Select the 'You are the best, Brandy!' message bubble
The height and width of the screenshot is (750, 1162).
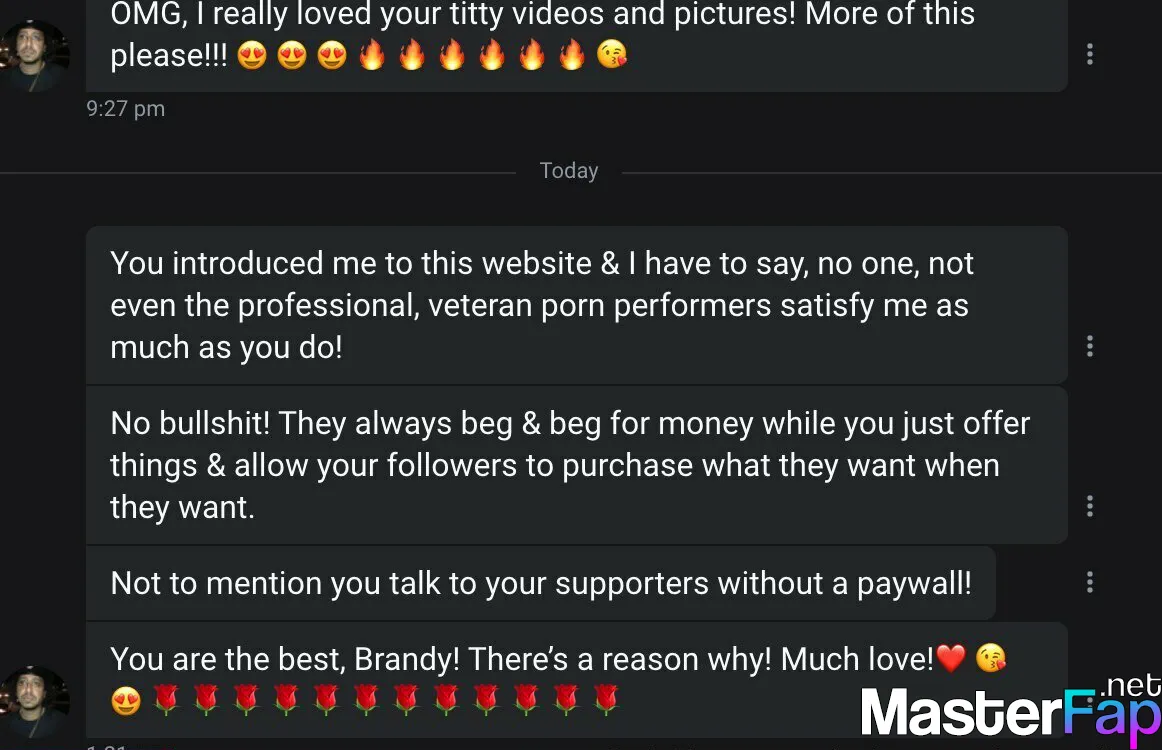point(577,680)
